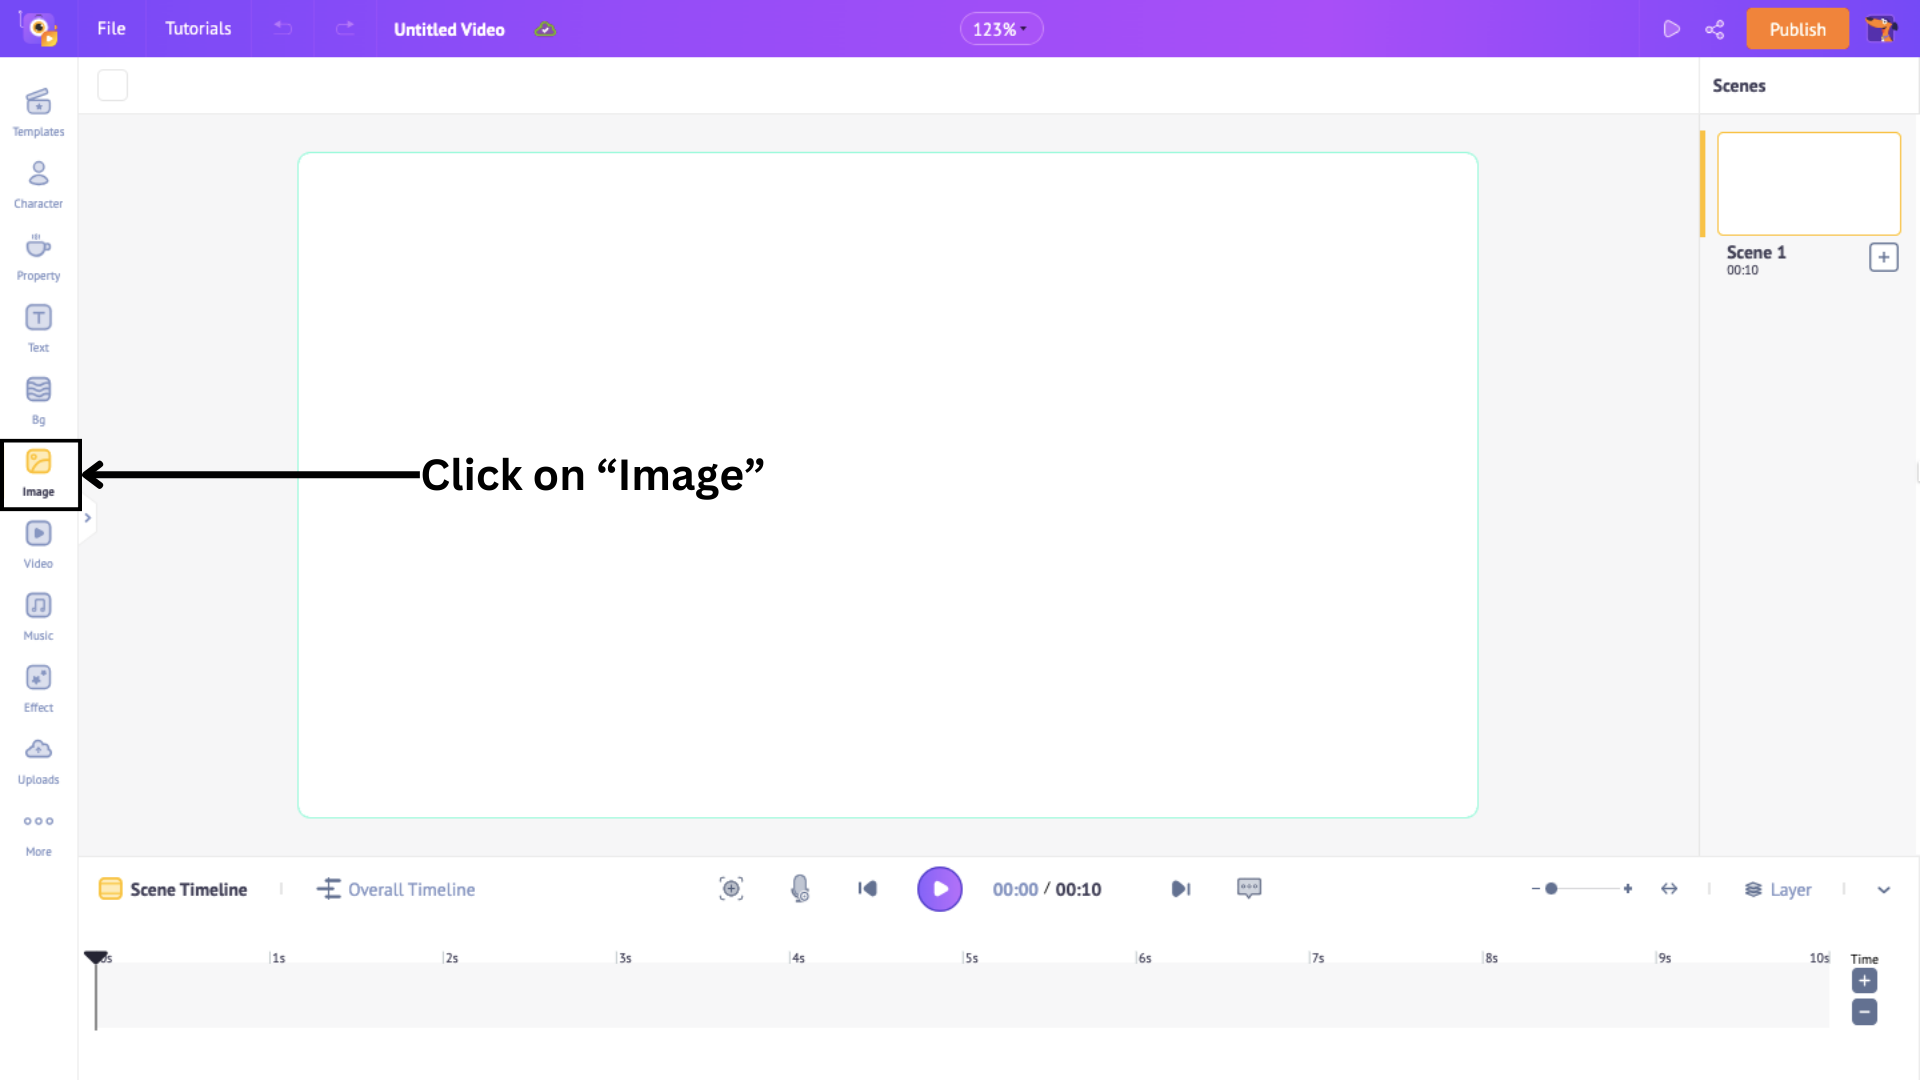Collapse the timeline panel with chevron
The image size is (1920, 1080).
coord(1884,889)
